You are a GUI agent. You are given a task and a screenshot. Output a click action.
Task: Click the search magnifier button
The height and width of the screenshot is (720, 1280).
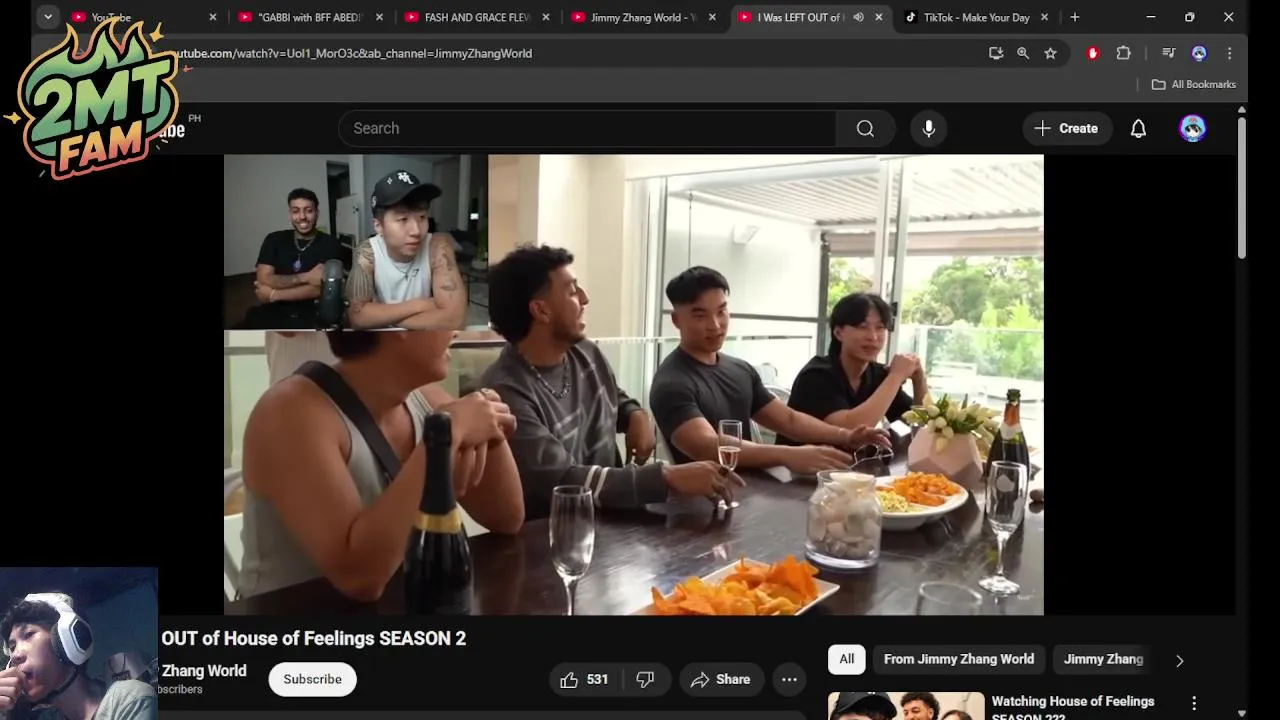coord(865,128)
